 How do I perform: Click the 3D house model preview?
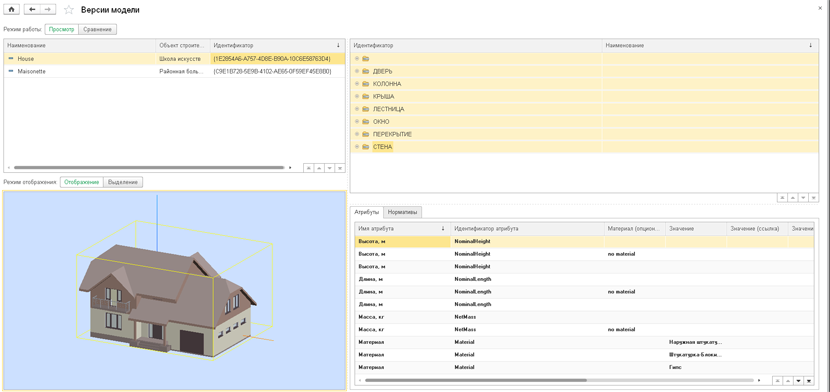[175, 290]
